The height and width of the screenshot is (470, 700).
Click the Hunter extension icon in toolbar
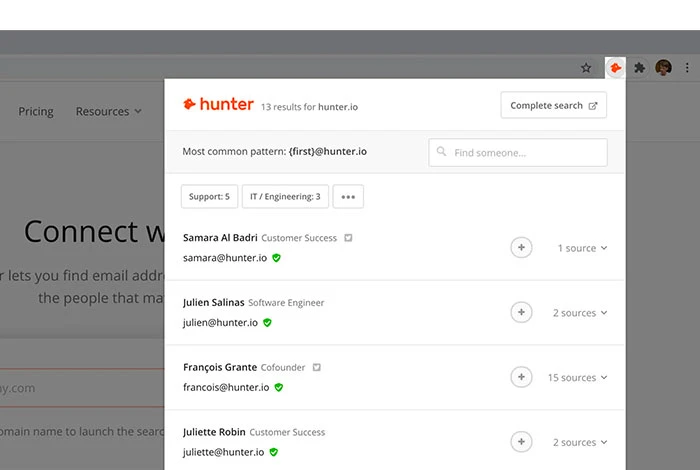(x=616, y=68)
